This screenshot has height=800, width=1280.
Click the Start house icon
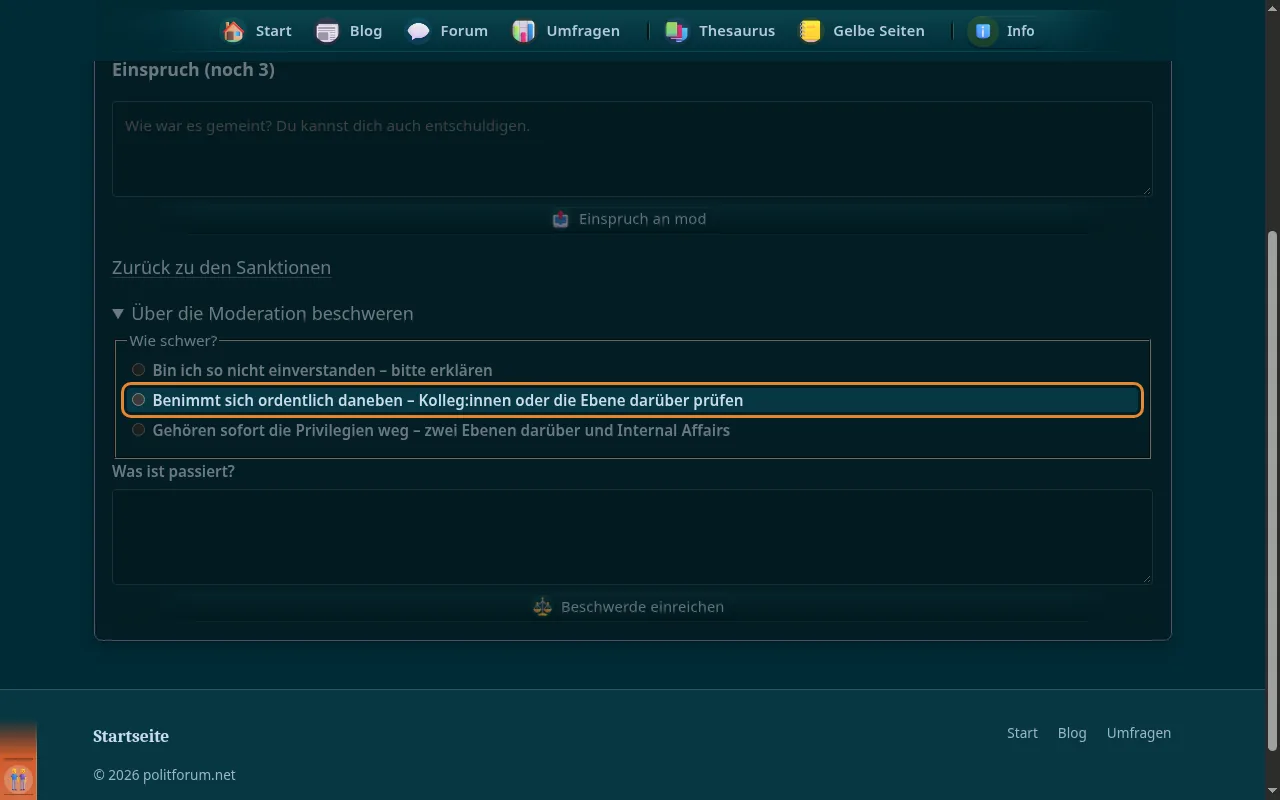pos(234,31)
